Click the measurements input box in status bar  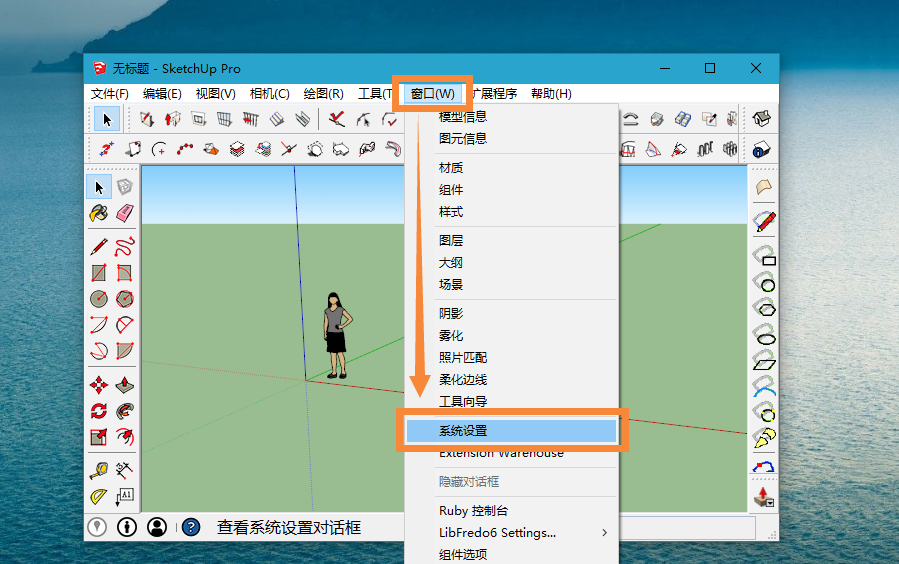pyautogui.click(x=687, y=527)
